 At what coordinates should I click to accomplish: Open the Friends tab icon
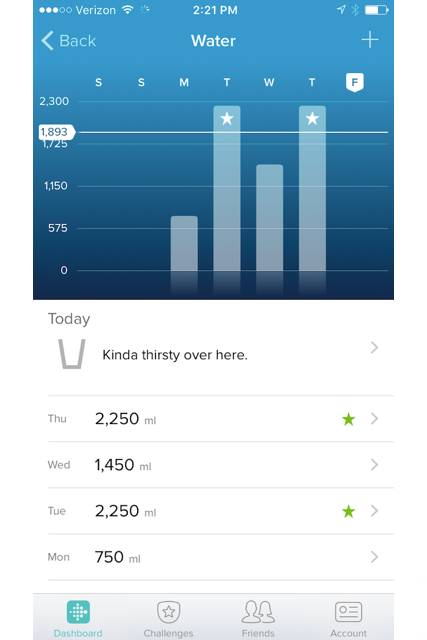coord(258,611)
